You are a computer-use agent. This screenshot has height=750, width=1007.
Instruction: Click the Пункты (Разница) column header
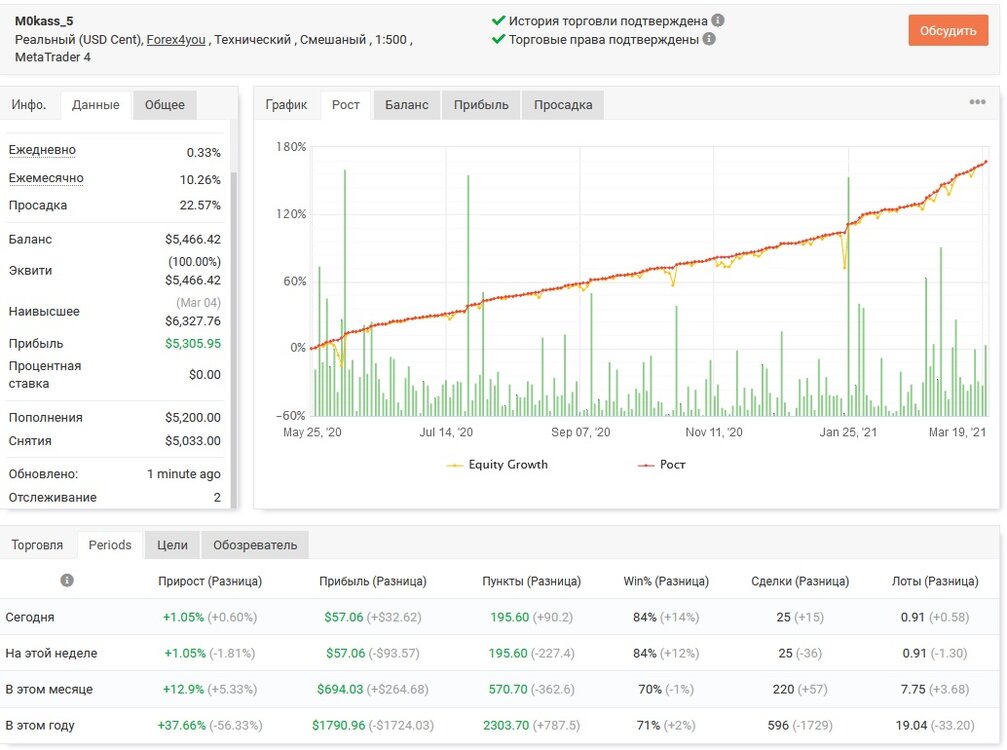coord(532,581)
